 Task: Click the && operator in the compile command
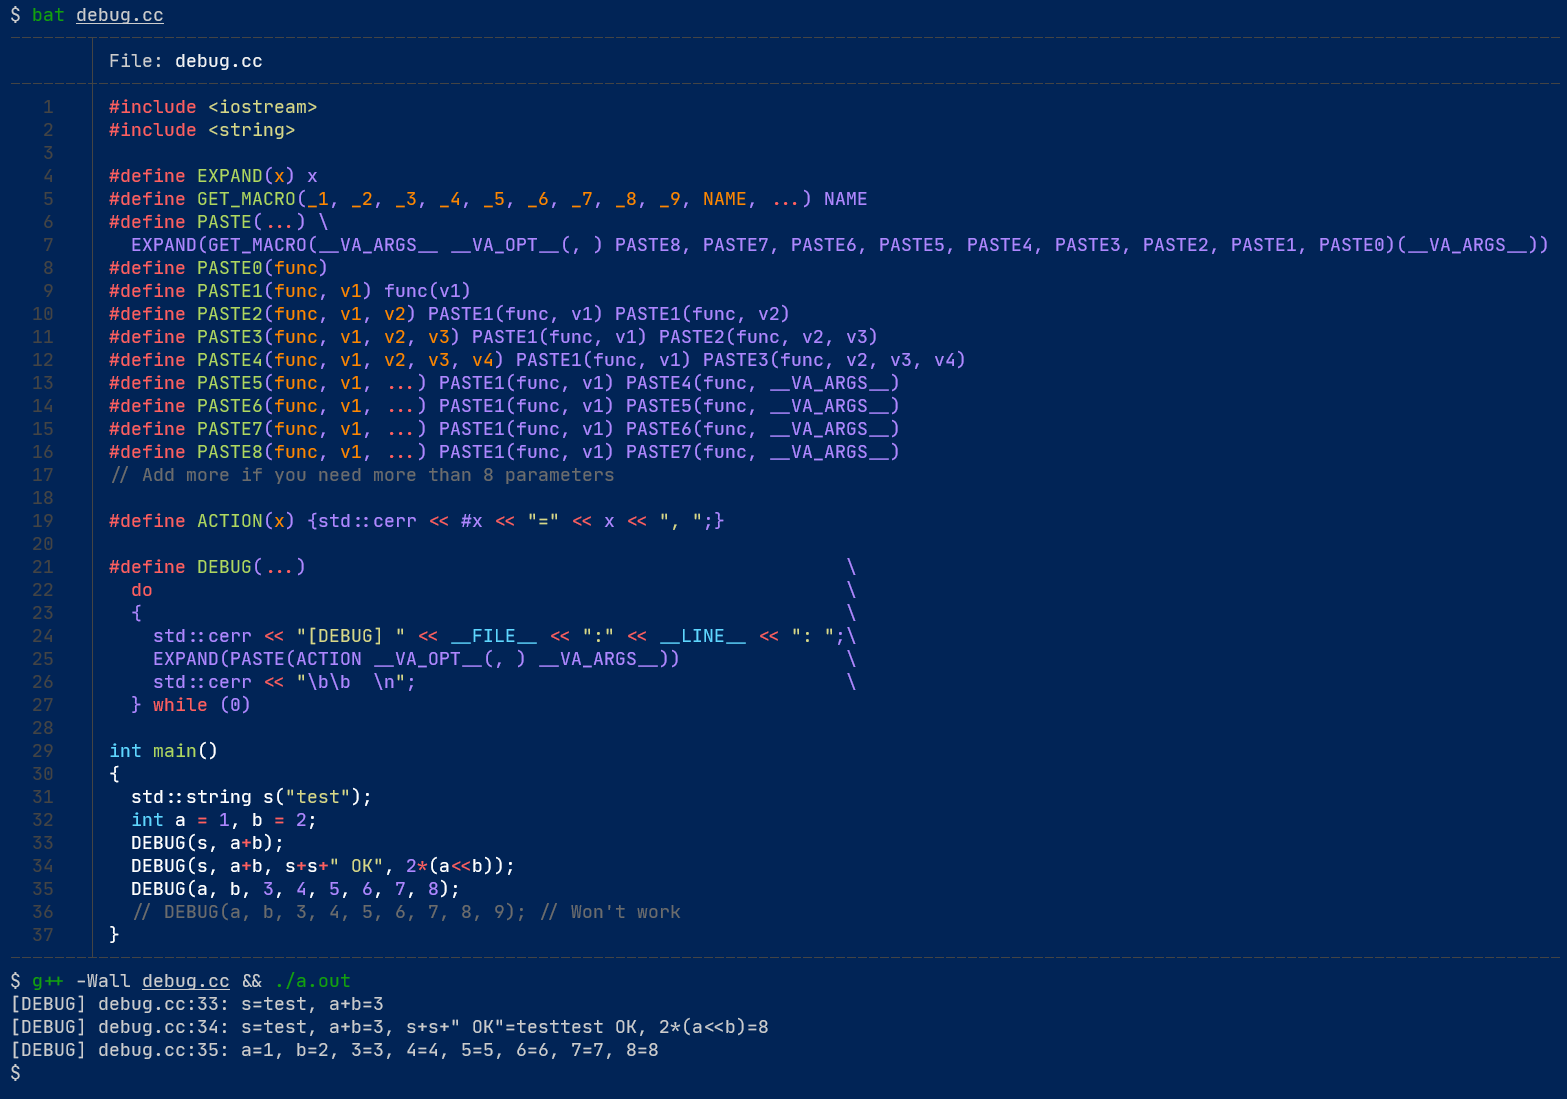coord(252,981)
